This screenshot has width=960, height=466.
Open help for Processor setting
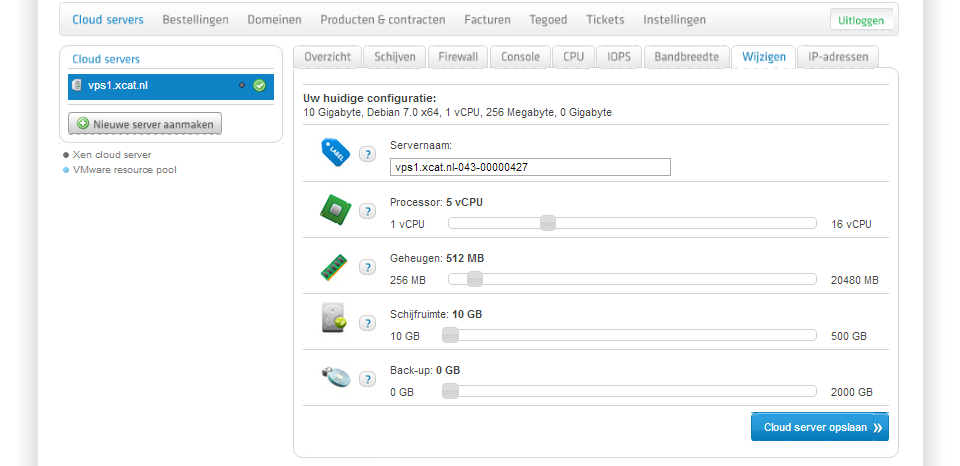click(x=367, y=211)
